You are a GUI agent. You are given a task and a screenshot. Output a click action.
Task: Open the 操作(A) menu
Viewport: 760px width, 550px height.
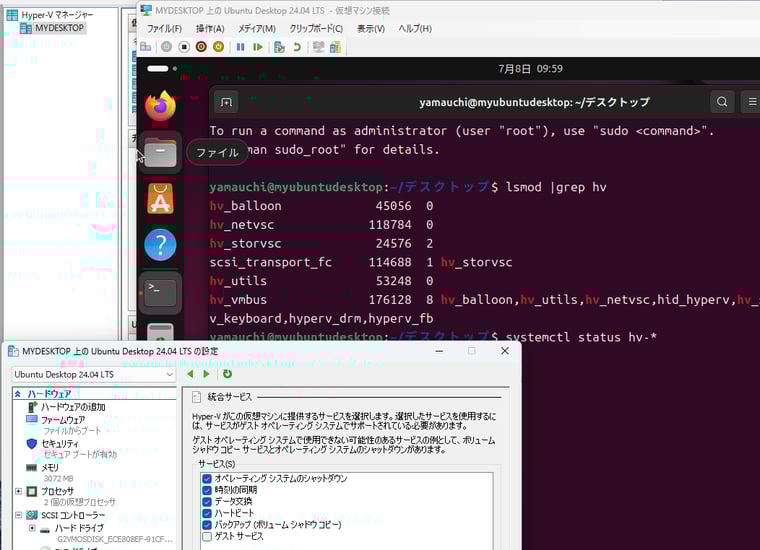click(210, 29)
